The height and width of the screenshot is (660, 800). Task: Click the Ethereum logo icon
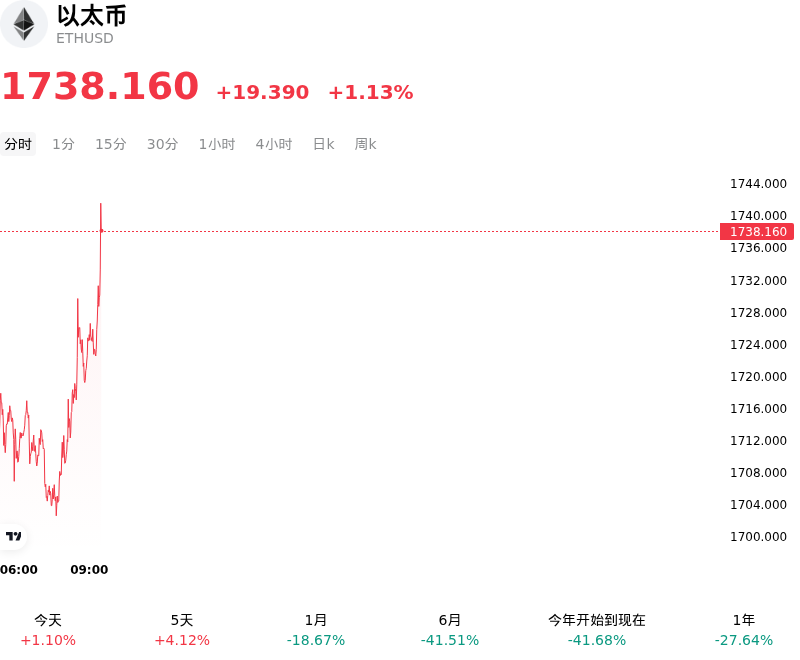23,24
